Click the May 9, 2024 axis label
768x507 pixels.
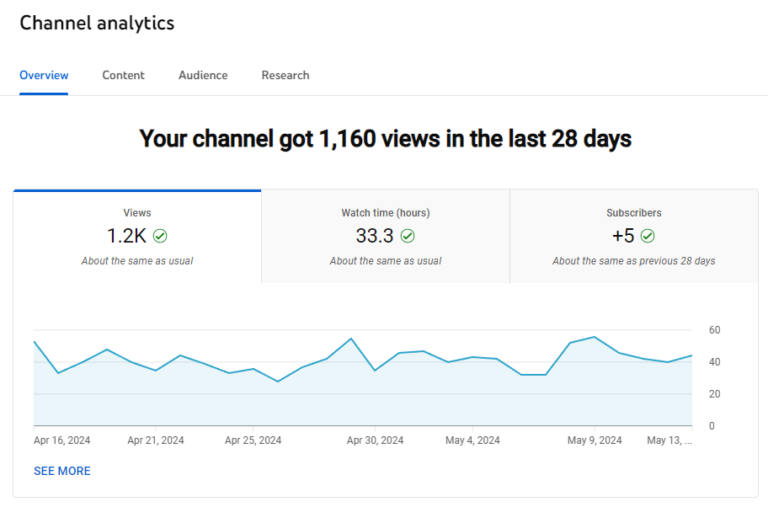[595, 440]
